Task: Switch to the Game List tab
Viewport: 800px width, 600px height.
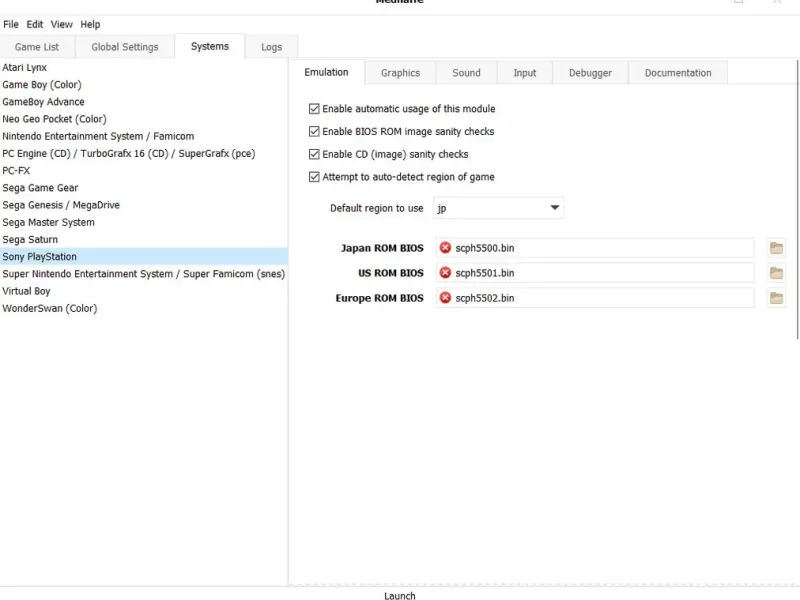Action: click(x=37, y=47)
